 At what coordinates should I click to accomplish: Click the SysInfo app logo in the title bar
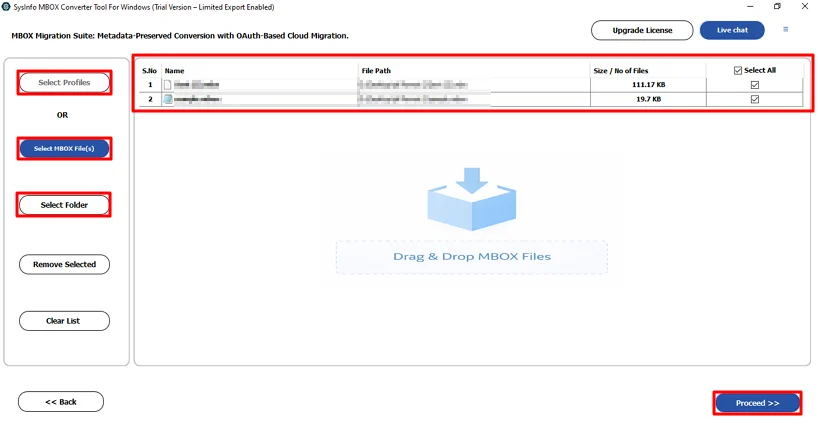point(6,7)
